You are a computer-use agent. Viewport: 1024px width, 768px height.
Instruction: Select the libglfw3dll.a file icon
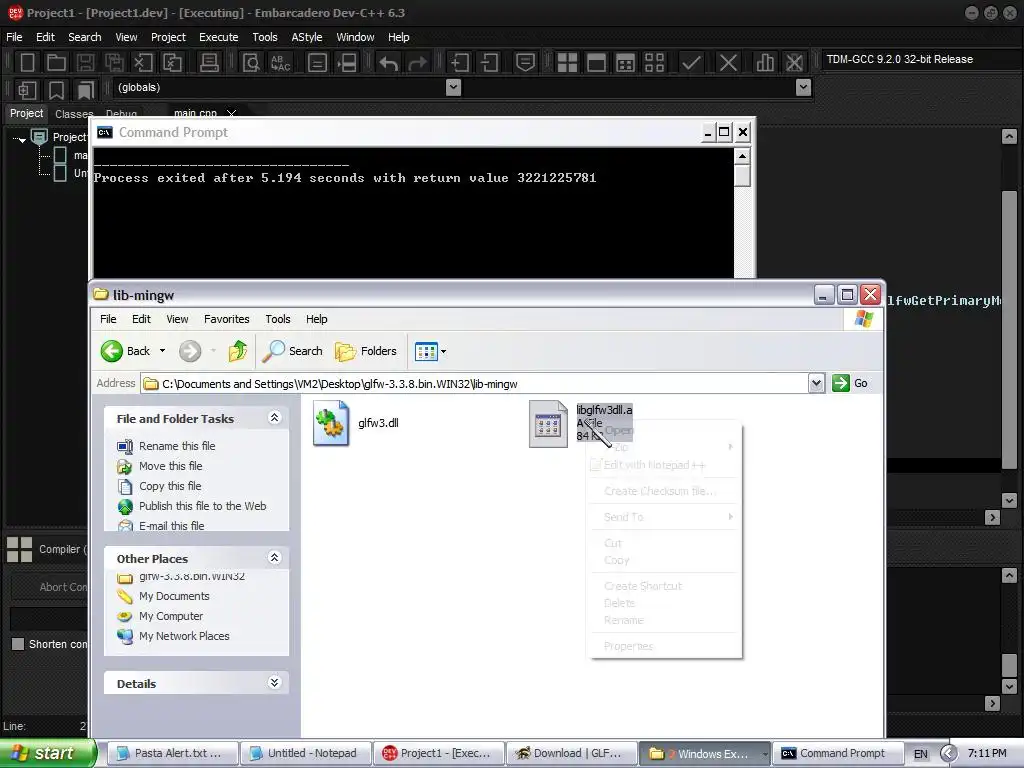point(548,424)
